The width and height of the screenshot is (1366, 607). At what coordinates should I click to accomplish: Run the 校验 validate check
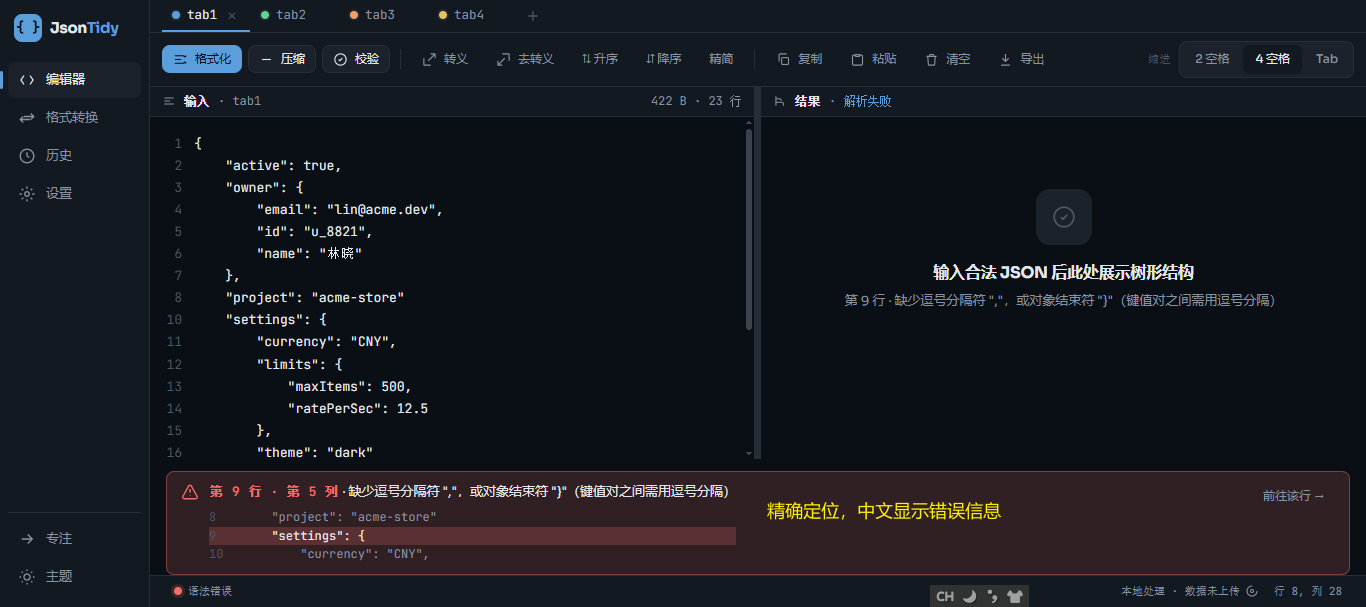coord(356,59)
